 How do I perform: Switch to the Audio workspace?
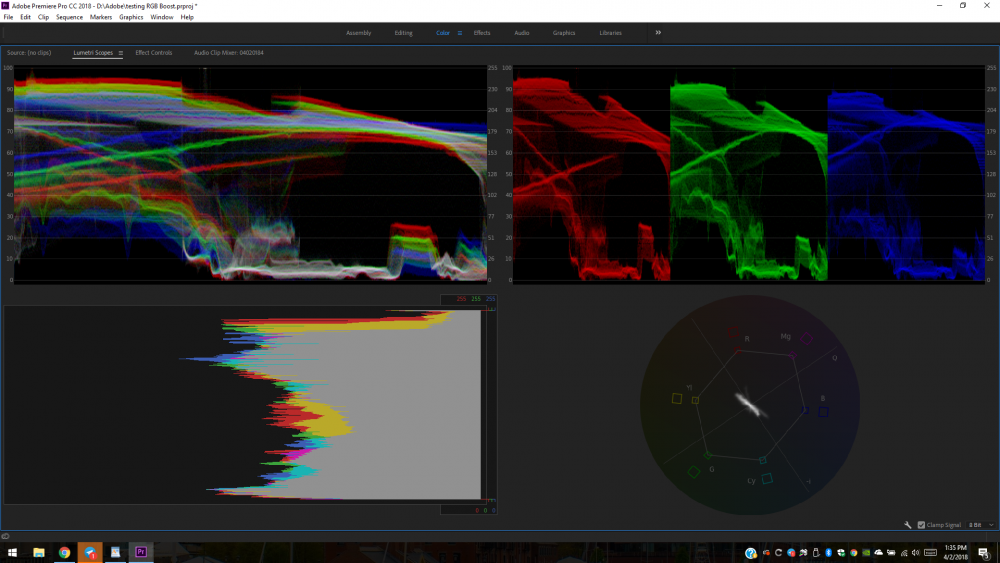pyautogui.click(x=522, y=33)
